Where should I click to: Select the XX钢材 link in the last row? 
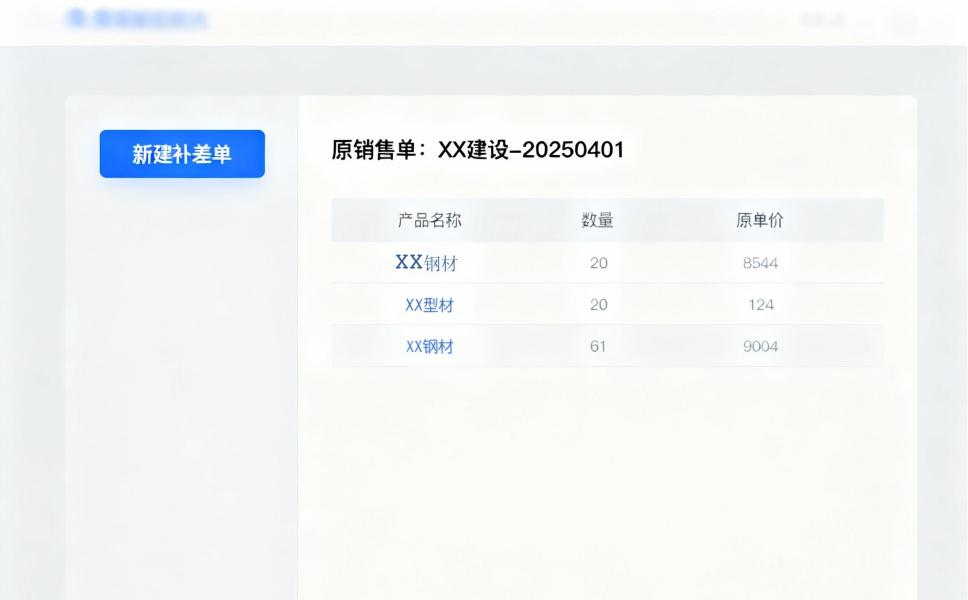pos(430,345)
